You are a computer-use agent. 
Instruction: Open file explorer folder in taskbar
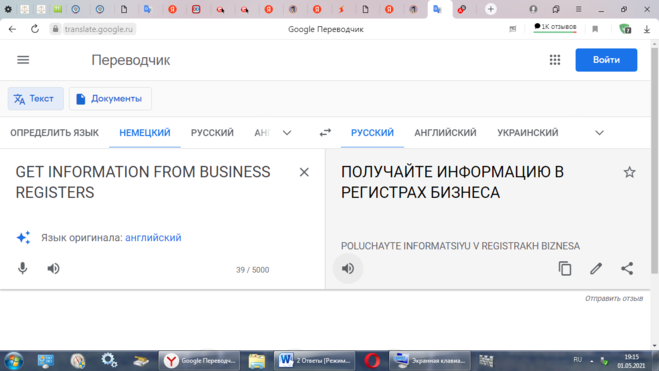tap(256, 360)
